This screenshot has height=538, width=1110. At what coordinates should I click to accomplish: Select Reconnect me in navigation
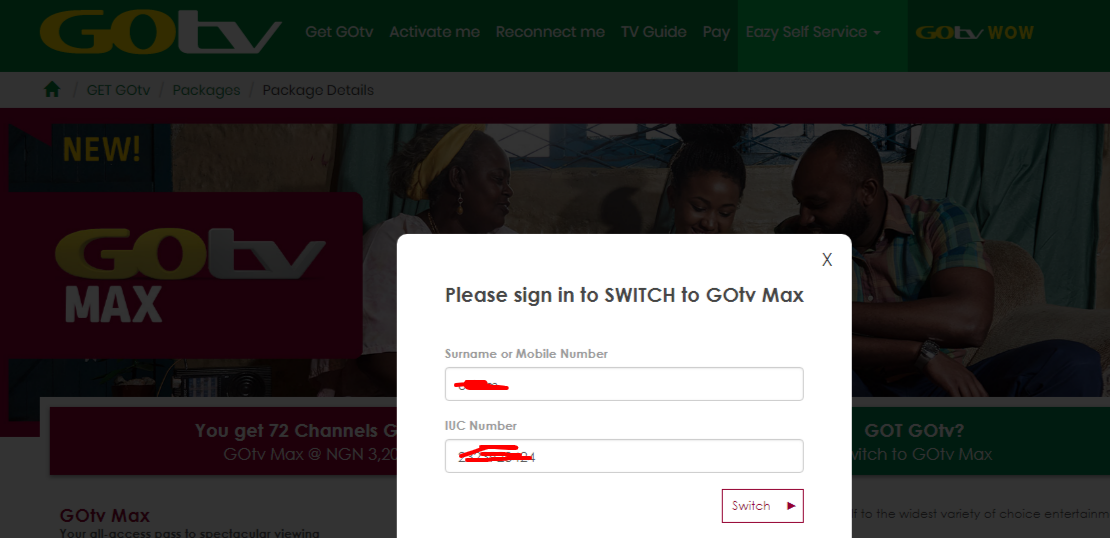point(550,32)
